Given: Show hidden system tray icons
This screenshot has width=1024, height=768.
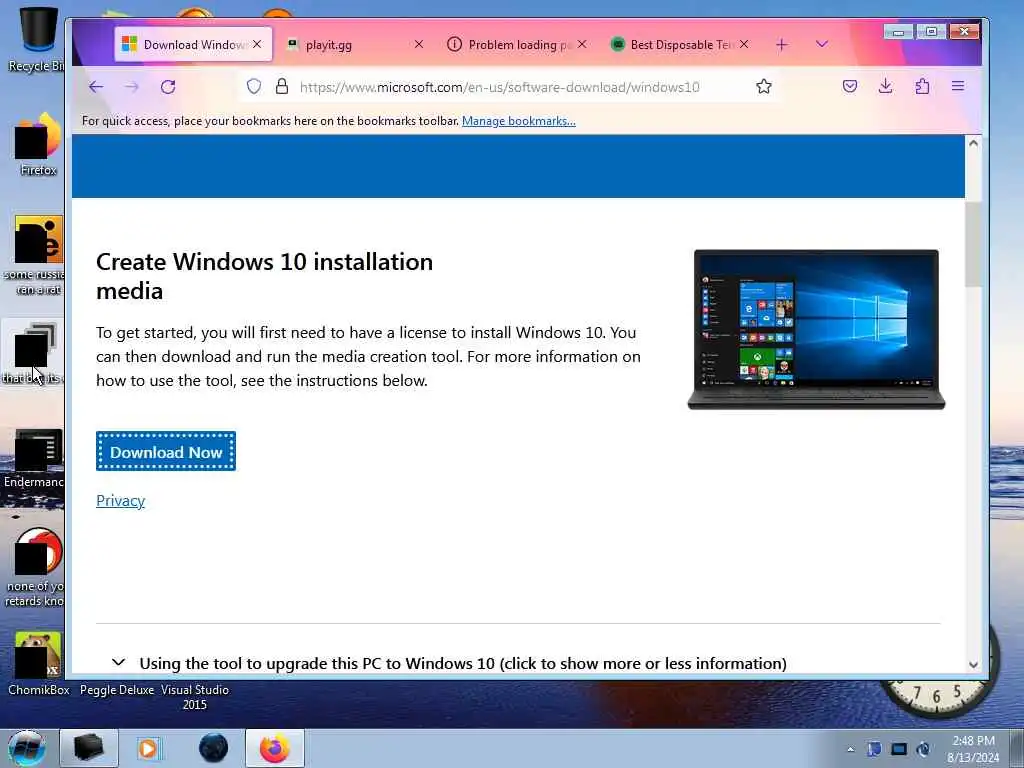Looking at the screenshot, I should (x=850, y=749).
